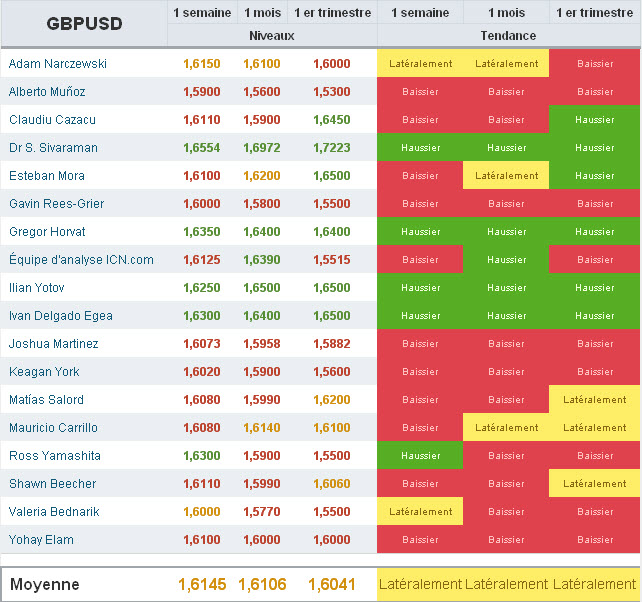Click Mauricio Carrillo's 1 mois Latéralement cell

pyautogui.click(x=506, y=428)
